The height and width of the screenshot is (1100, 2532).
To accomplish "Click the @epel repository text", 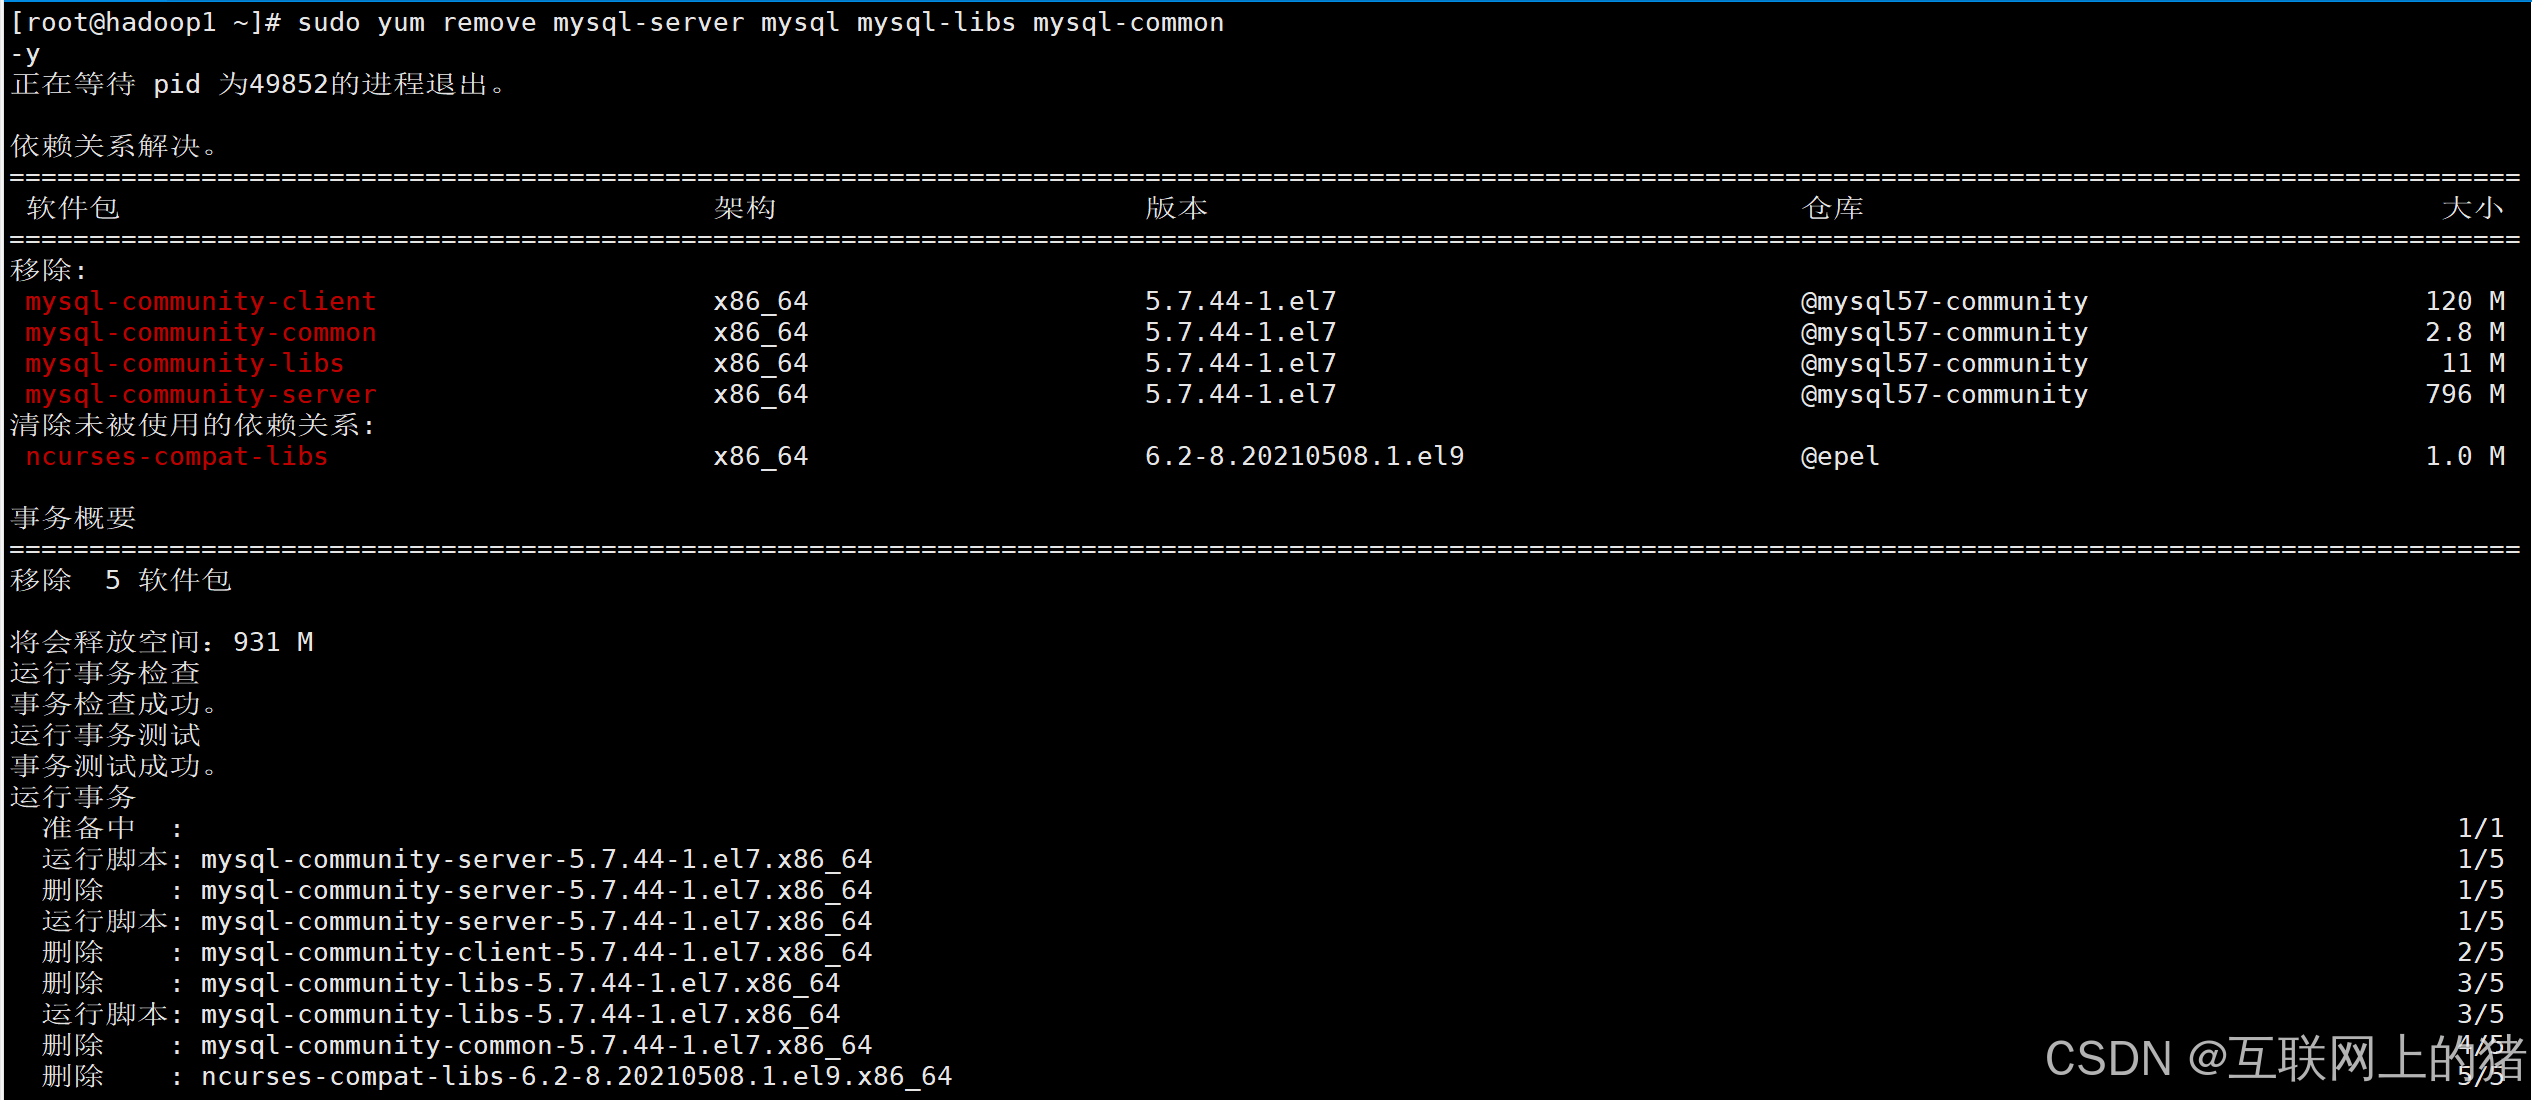I will (1840, 456).
